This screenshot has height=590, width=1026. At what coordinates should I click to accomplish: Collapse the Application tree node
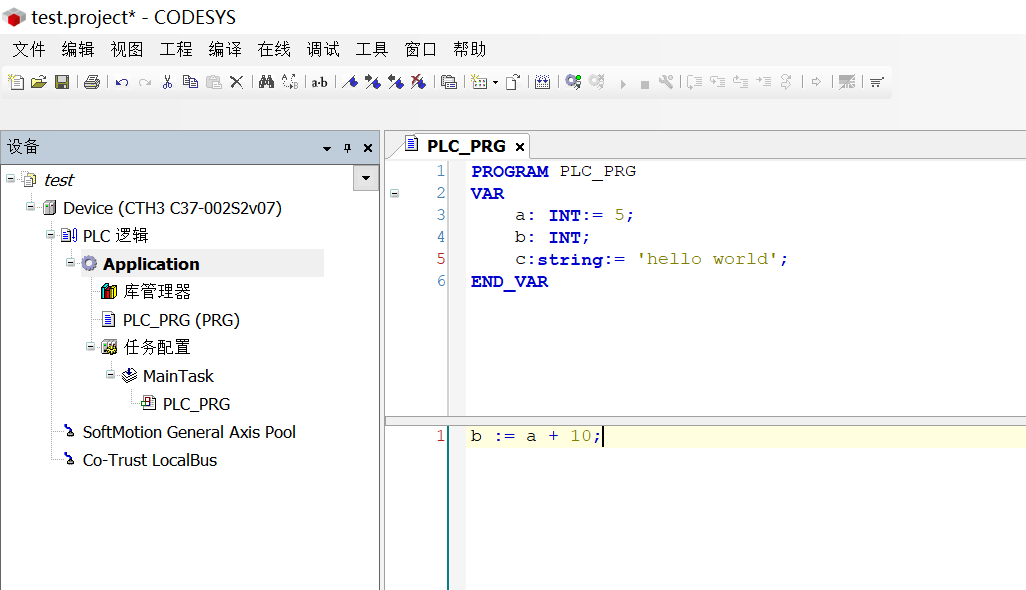pyautogui.click(x=68, y=263)
